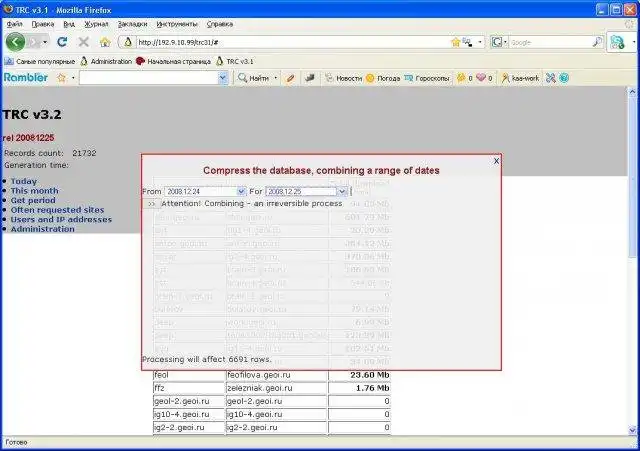Expand the From date dropdown
The height and width of the screenshot is (451, 640).
pyautogui.click(x=241, y=191)
